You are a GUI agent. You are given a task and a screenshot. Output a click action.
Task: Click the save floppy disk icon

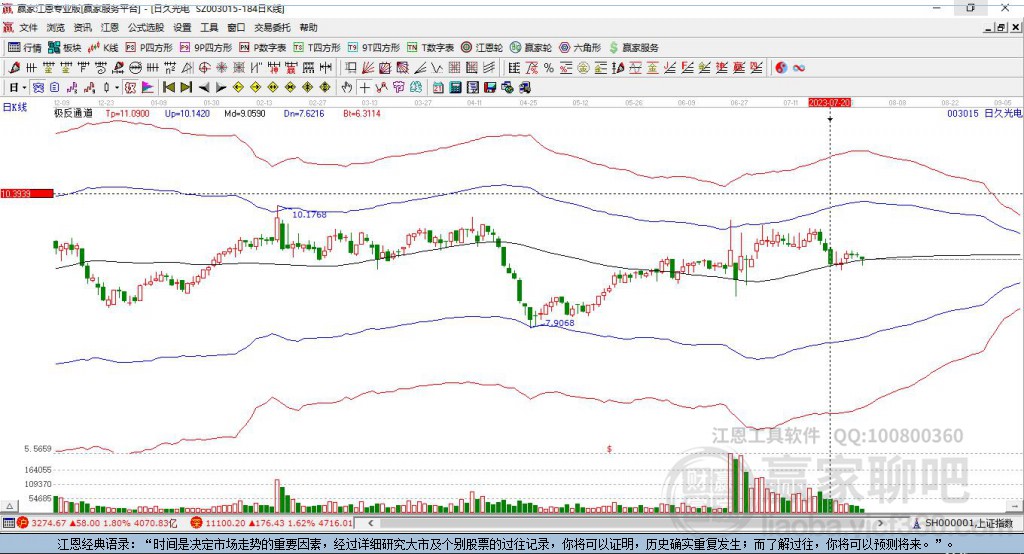490,88
